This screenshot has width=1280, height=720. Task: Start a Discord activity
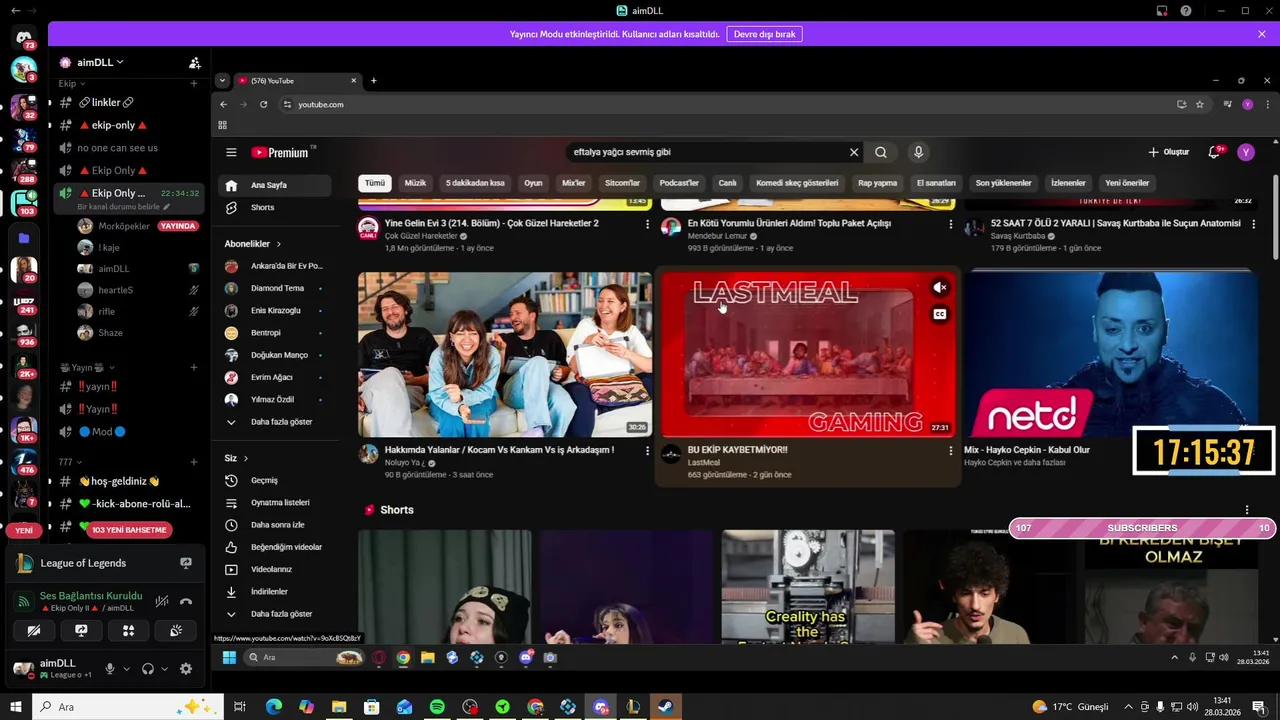coord(128,630)
